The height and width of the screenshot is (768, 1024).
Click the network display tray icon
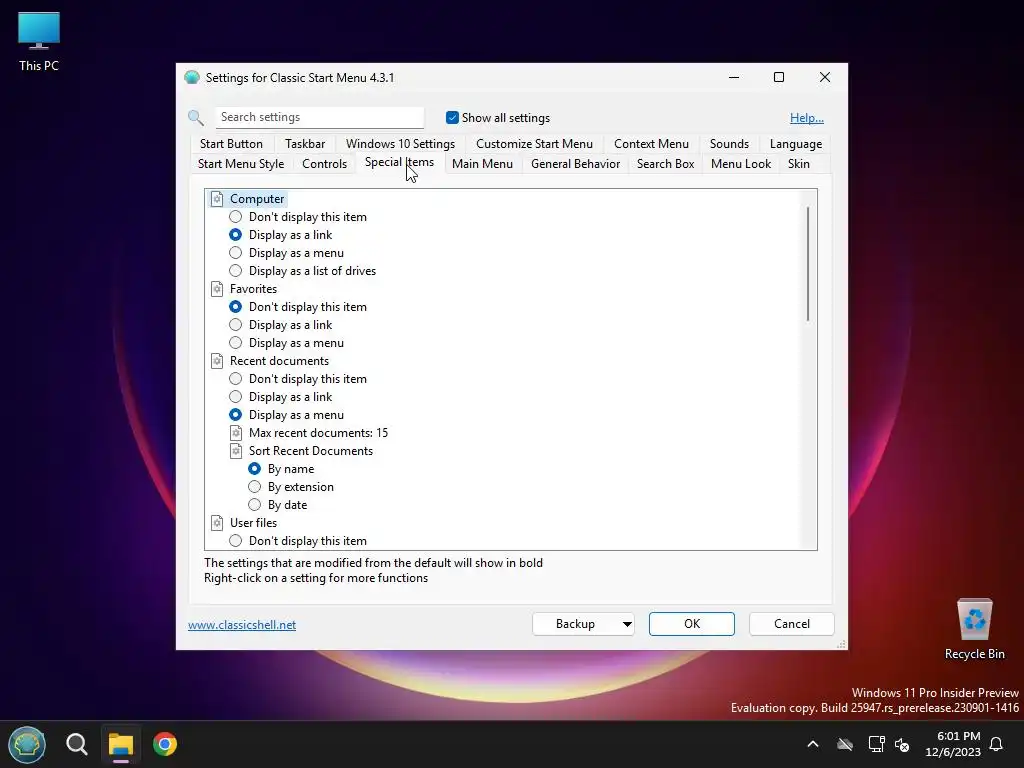pyautogui.click(x=876, y=744)
